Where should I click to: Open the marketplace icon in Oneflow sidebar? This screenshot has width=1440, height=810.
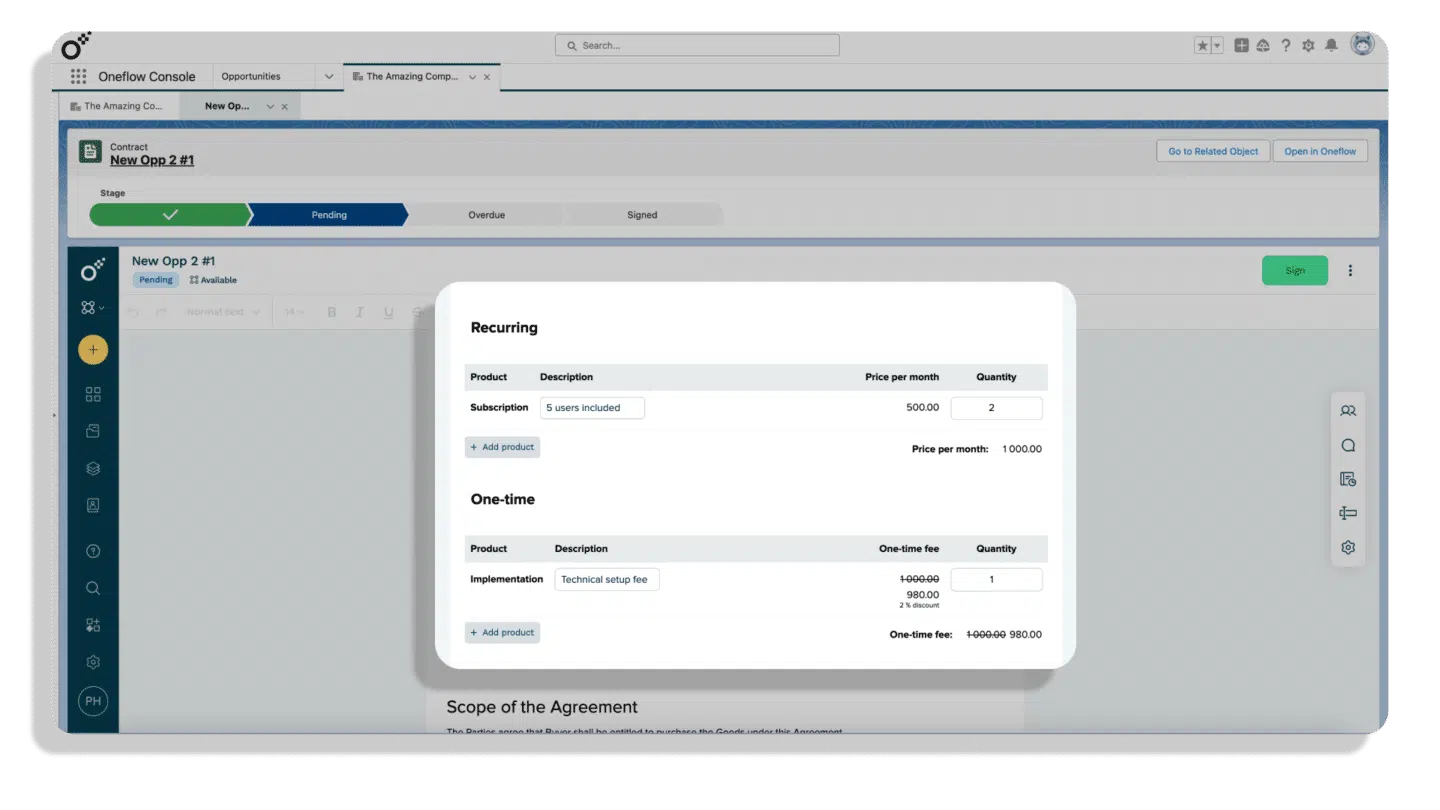pos(93,625)
